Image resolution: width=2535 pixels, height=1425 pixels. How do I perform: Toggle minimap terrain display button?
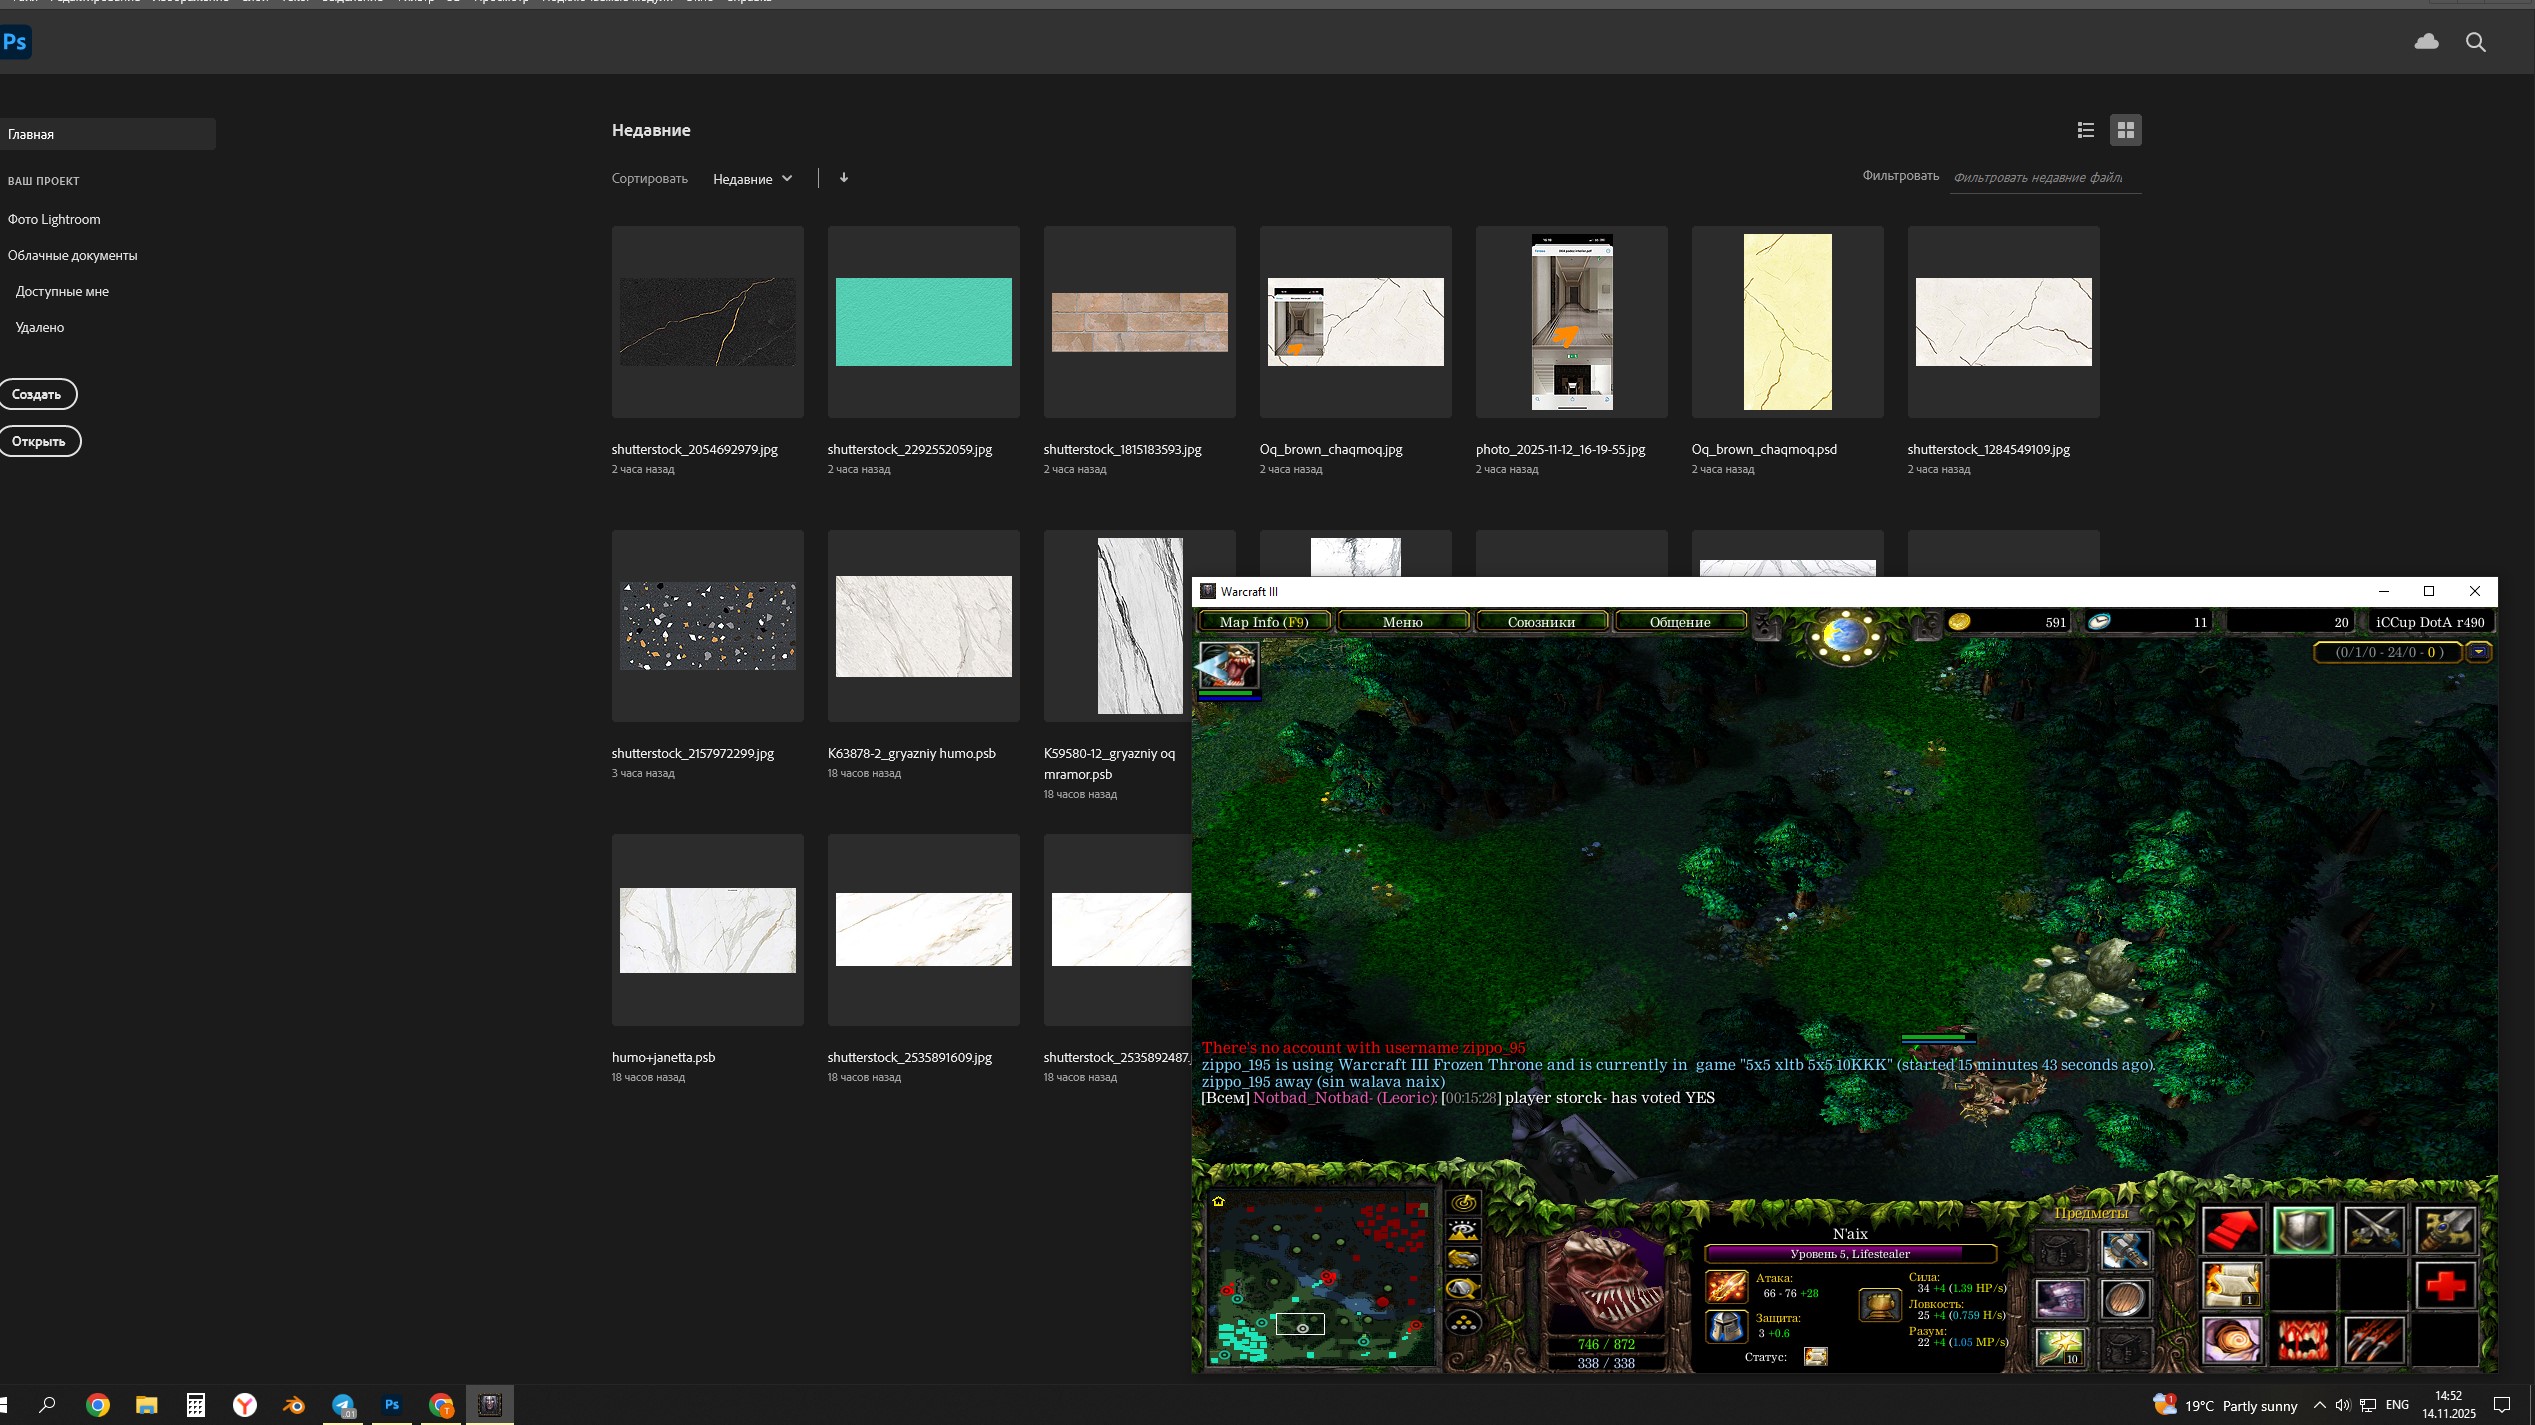(x=1463, y=1231)
